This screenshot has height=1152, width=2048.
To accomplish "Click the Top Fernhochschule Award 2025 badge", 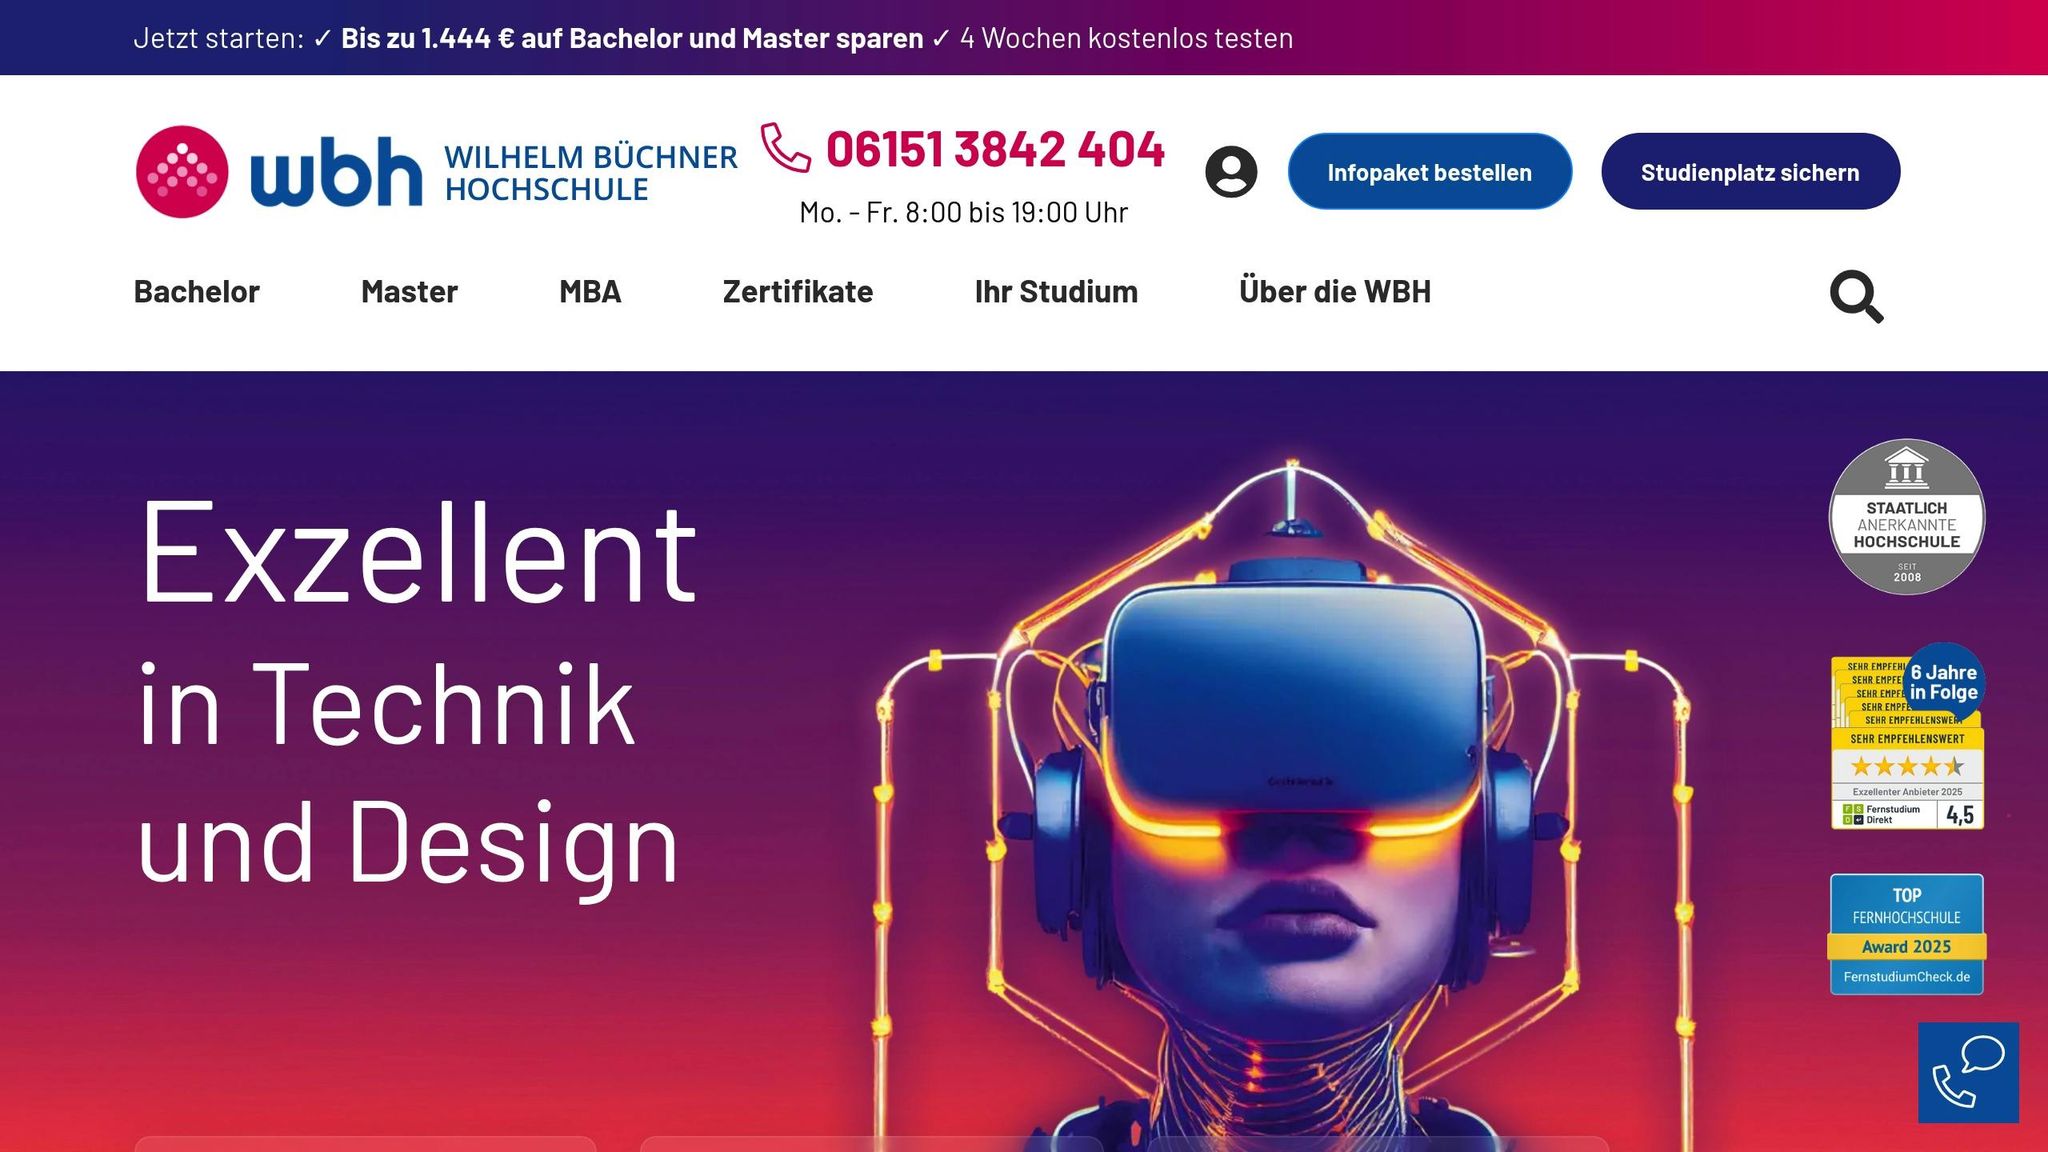I will [1907, 934].
